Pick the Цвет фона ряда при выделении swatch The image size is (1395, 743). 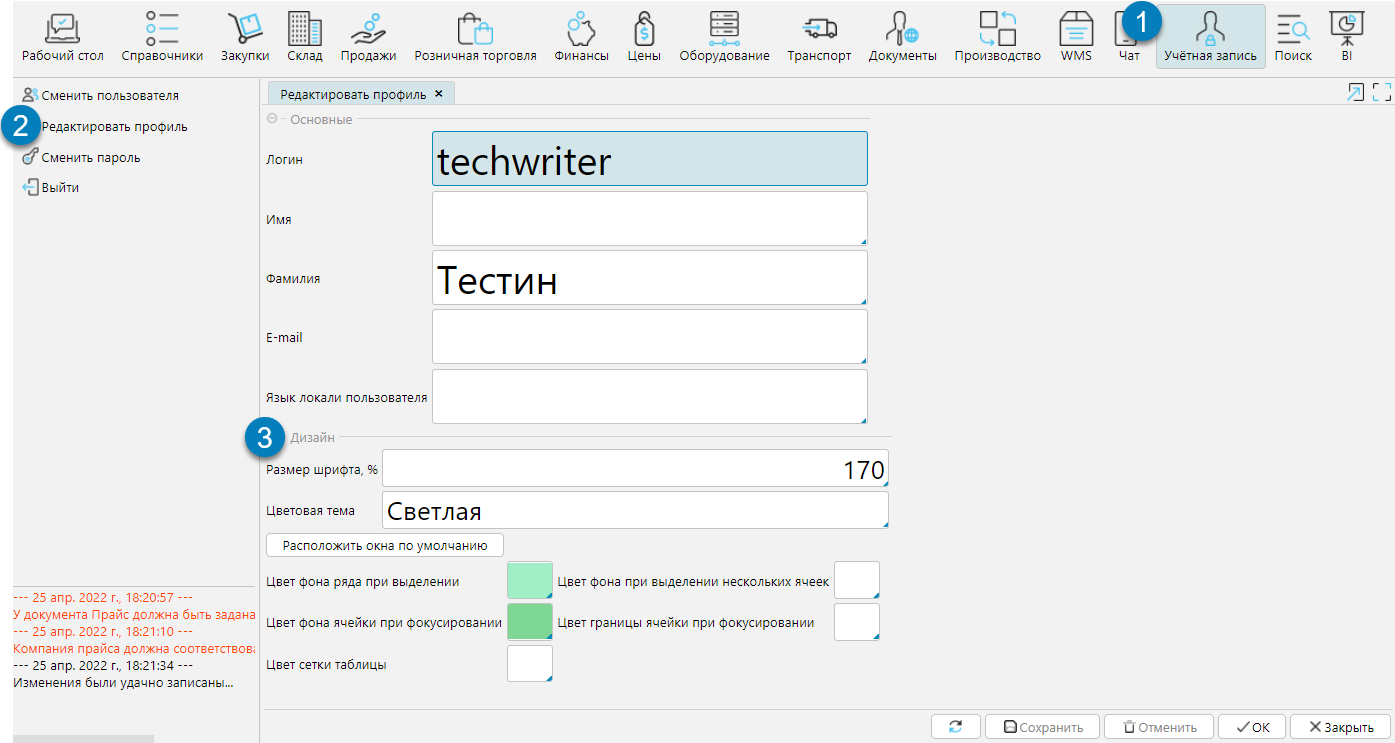(530, 581)
